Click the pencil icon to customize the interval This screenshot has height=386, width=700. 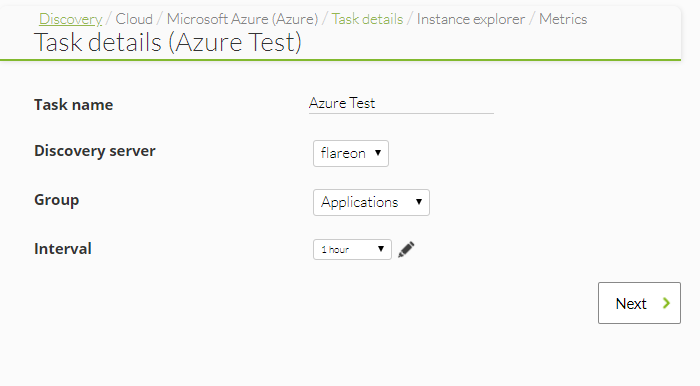coord(406,249)
